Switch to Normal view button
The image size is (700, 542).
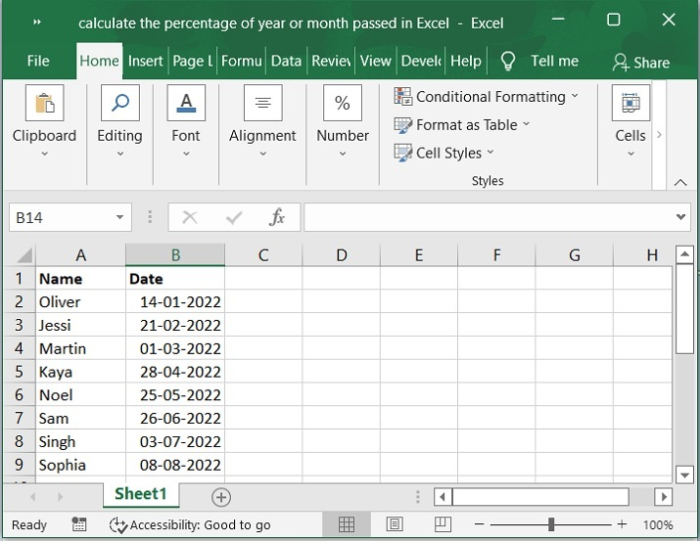pos(346,524)
